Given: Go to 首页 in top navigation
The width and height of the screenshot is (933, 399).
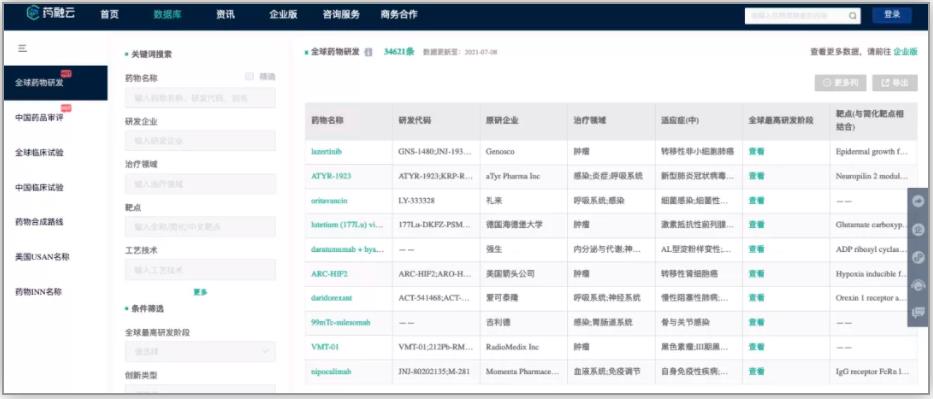Looking at the screenshot, I should (x=109, y=15).
